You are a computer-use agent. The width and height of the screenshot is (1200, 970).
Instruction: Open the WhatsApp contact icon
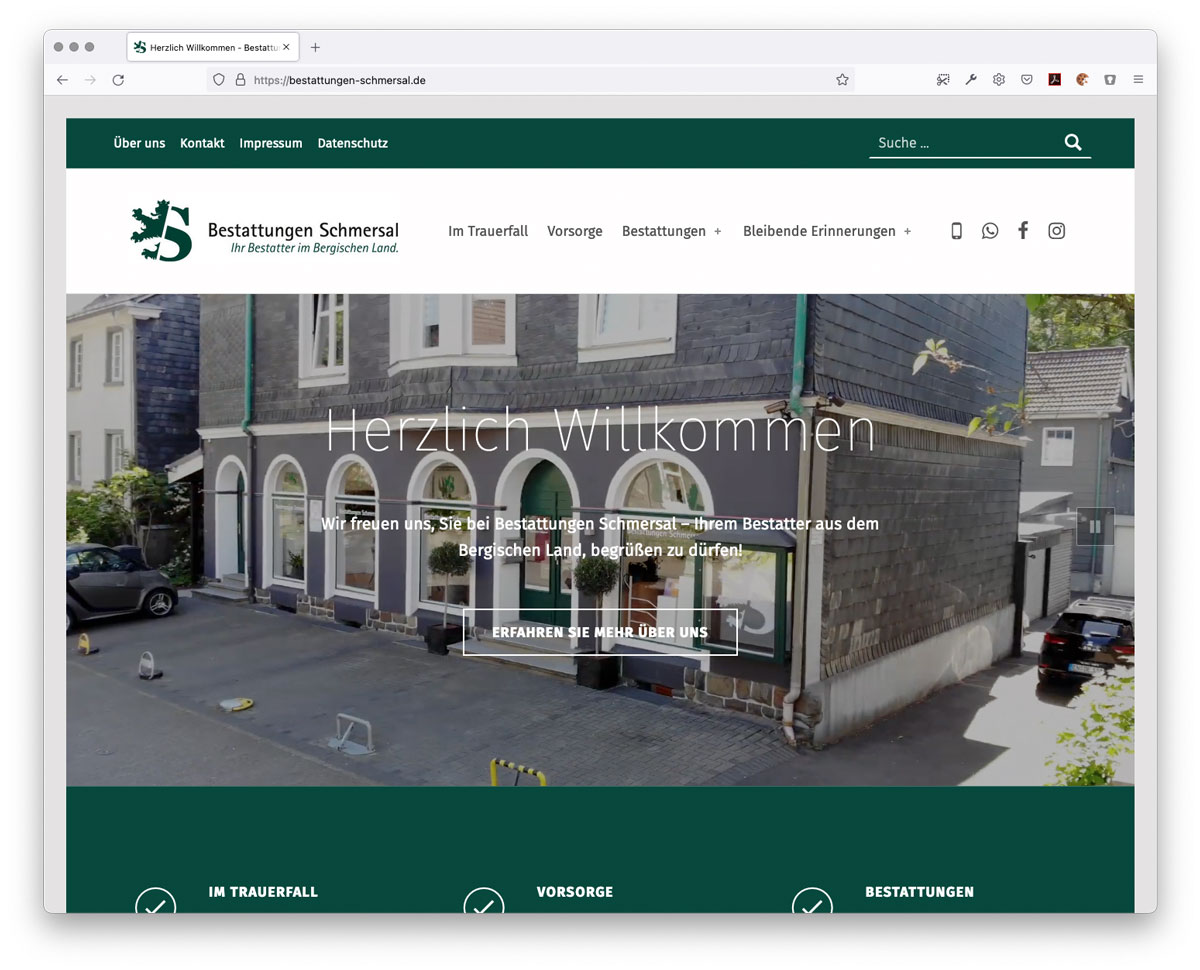990,230
